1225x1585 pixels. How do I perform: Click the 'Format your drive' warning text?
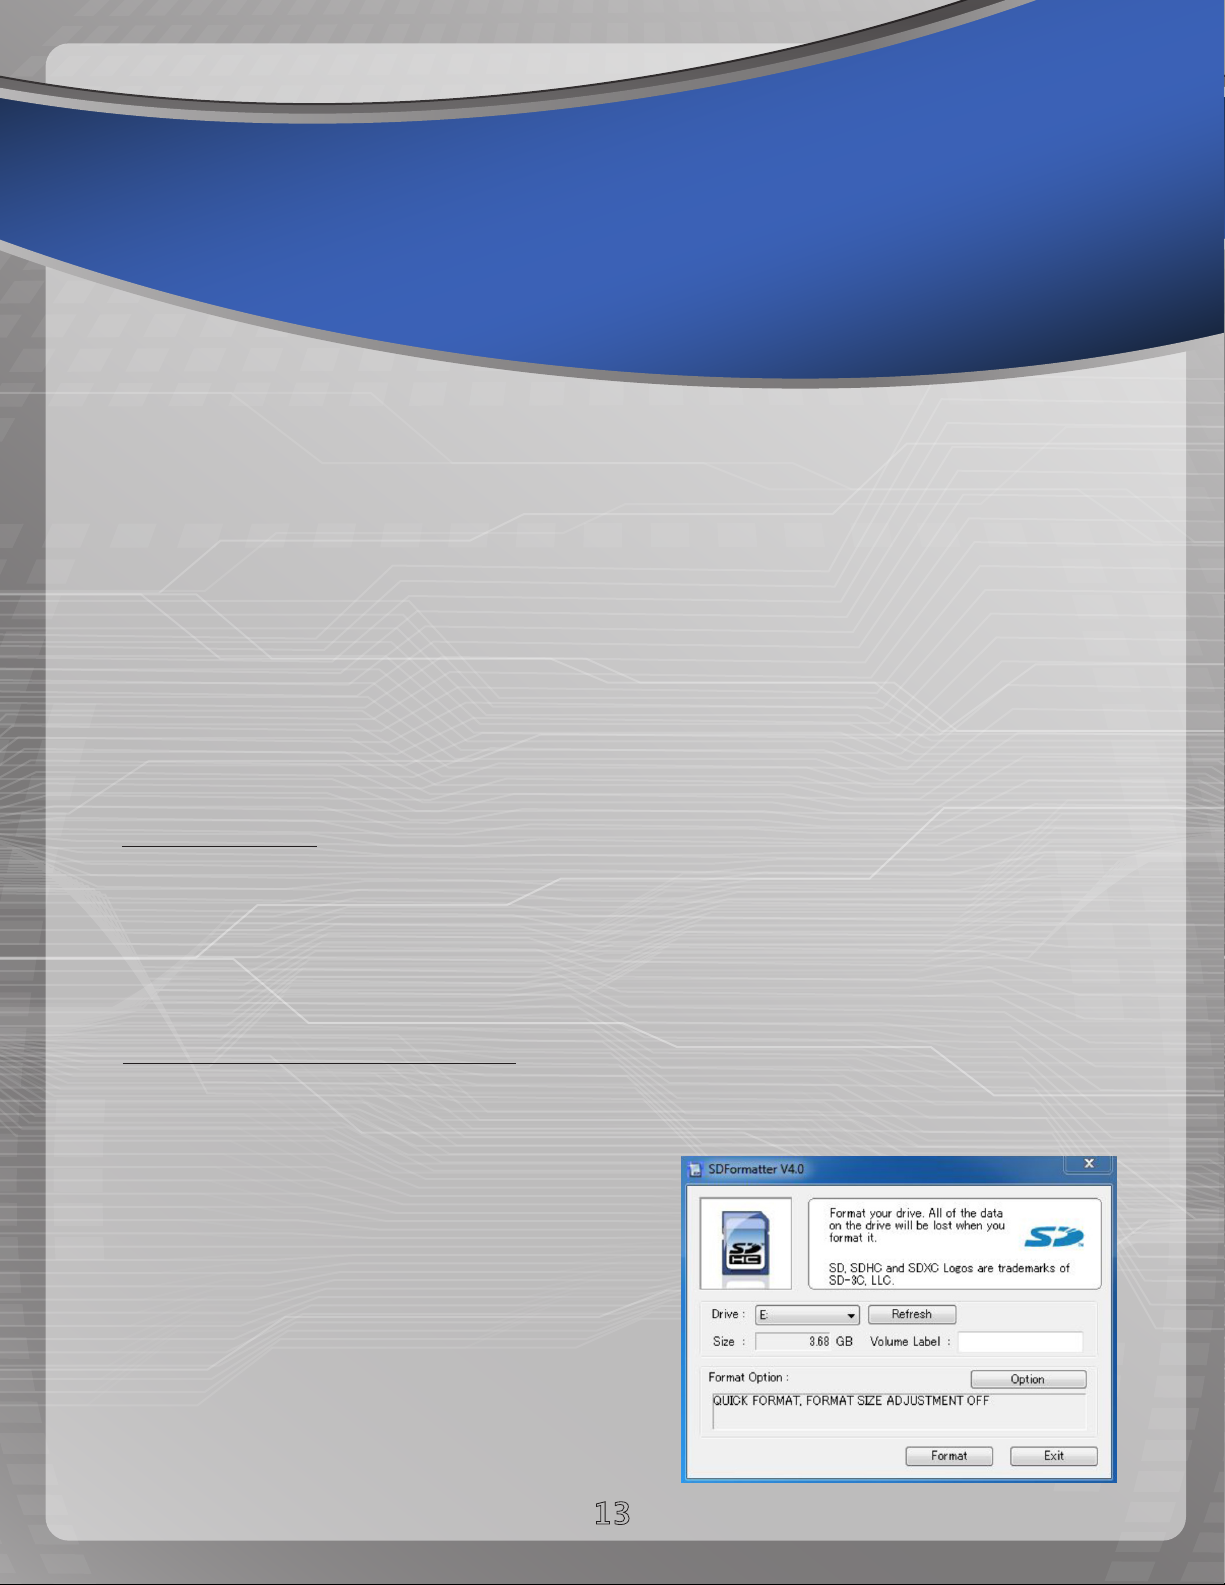pyautogui.click(x=917, y=1225)
